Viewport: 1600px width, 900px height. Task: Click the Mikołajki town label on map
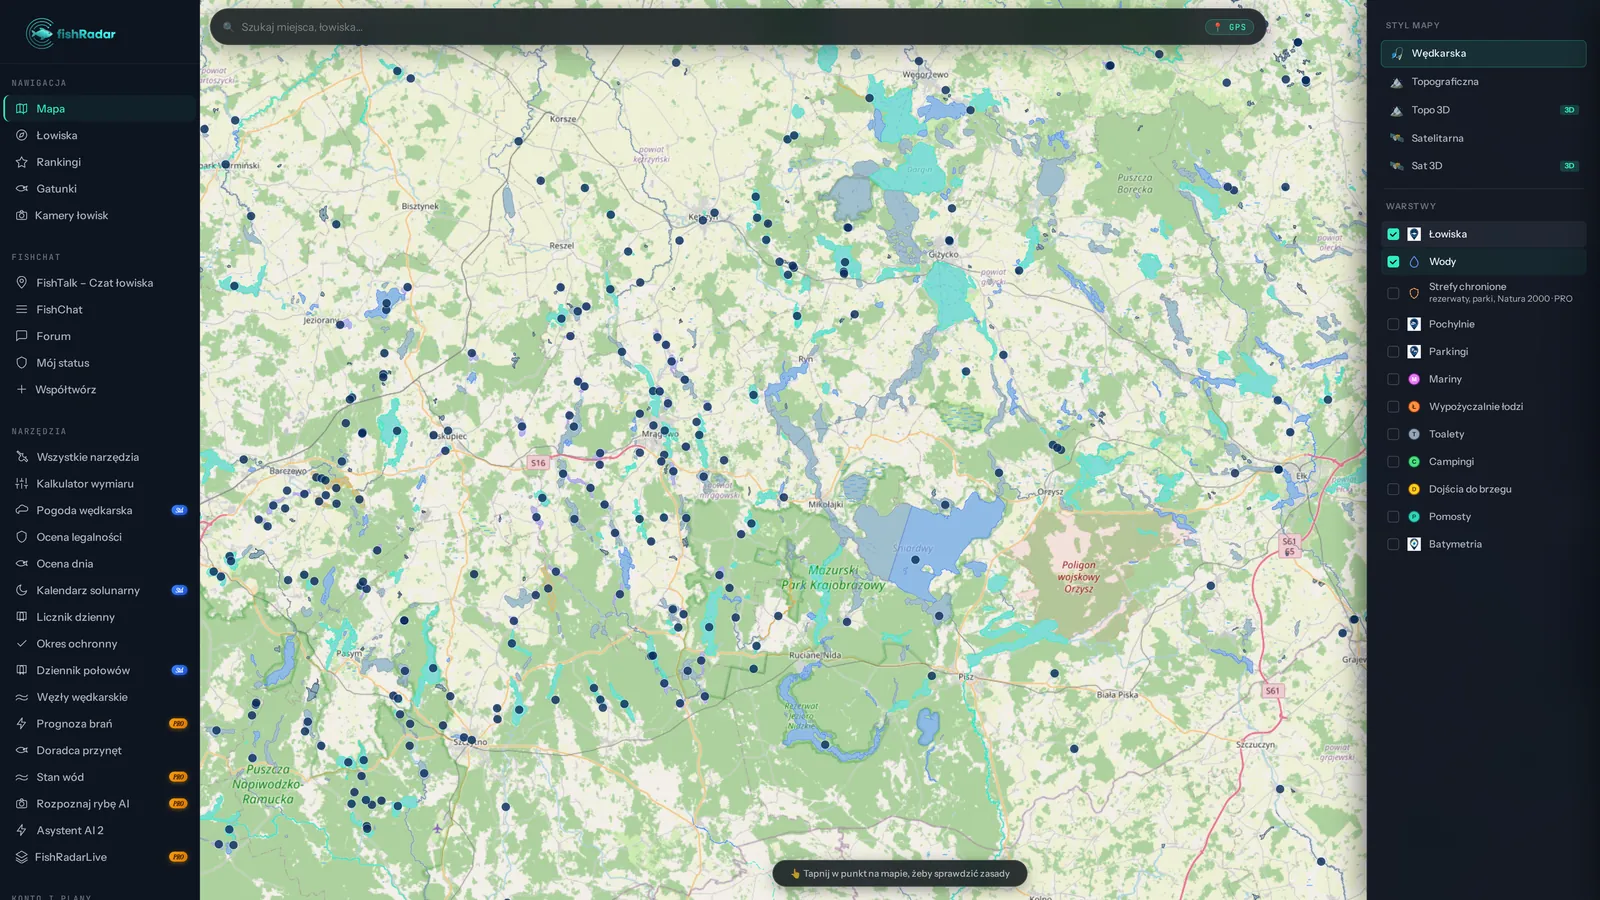pos(825,505)
